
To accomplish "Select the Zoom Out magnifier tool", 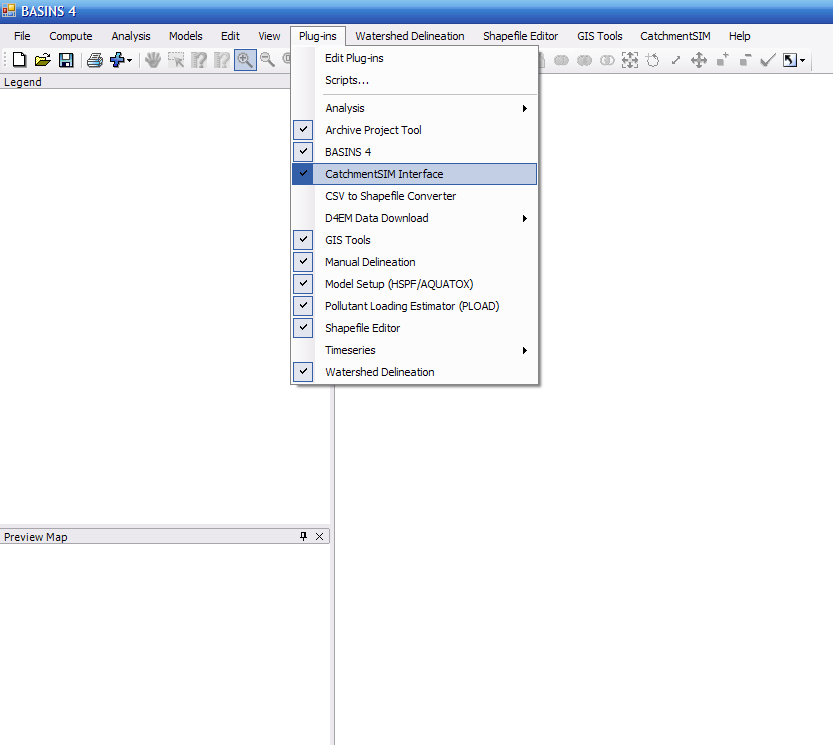I will click(x=267, y=60).
